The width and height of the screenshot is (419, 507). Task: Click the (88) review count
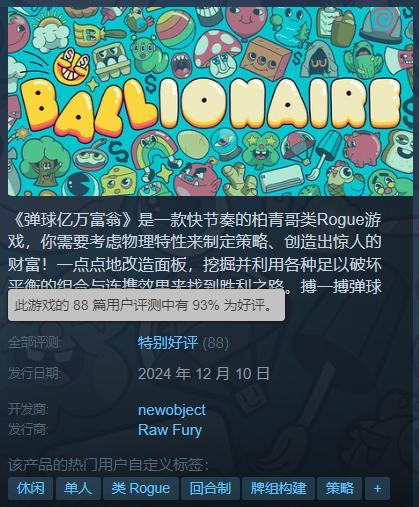215,343
